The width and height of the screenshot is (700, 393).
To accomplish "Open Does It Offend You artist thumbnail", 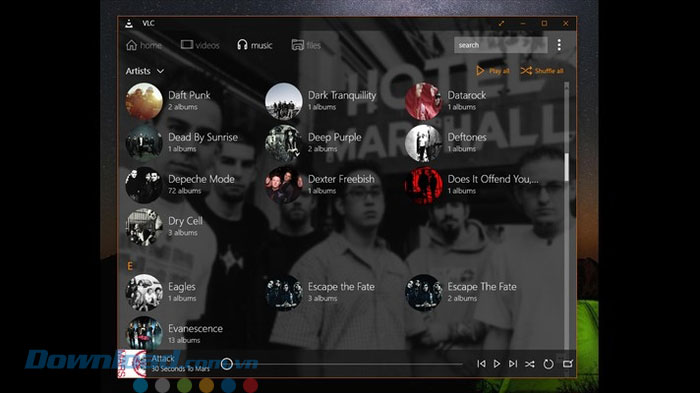I will (423, 185).
